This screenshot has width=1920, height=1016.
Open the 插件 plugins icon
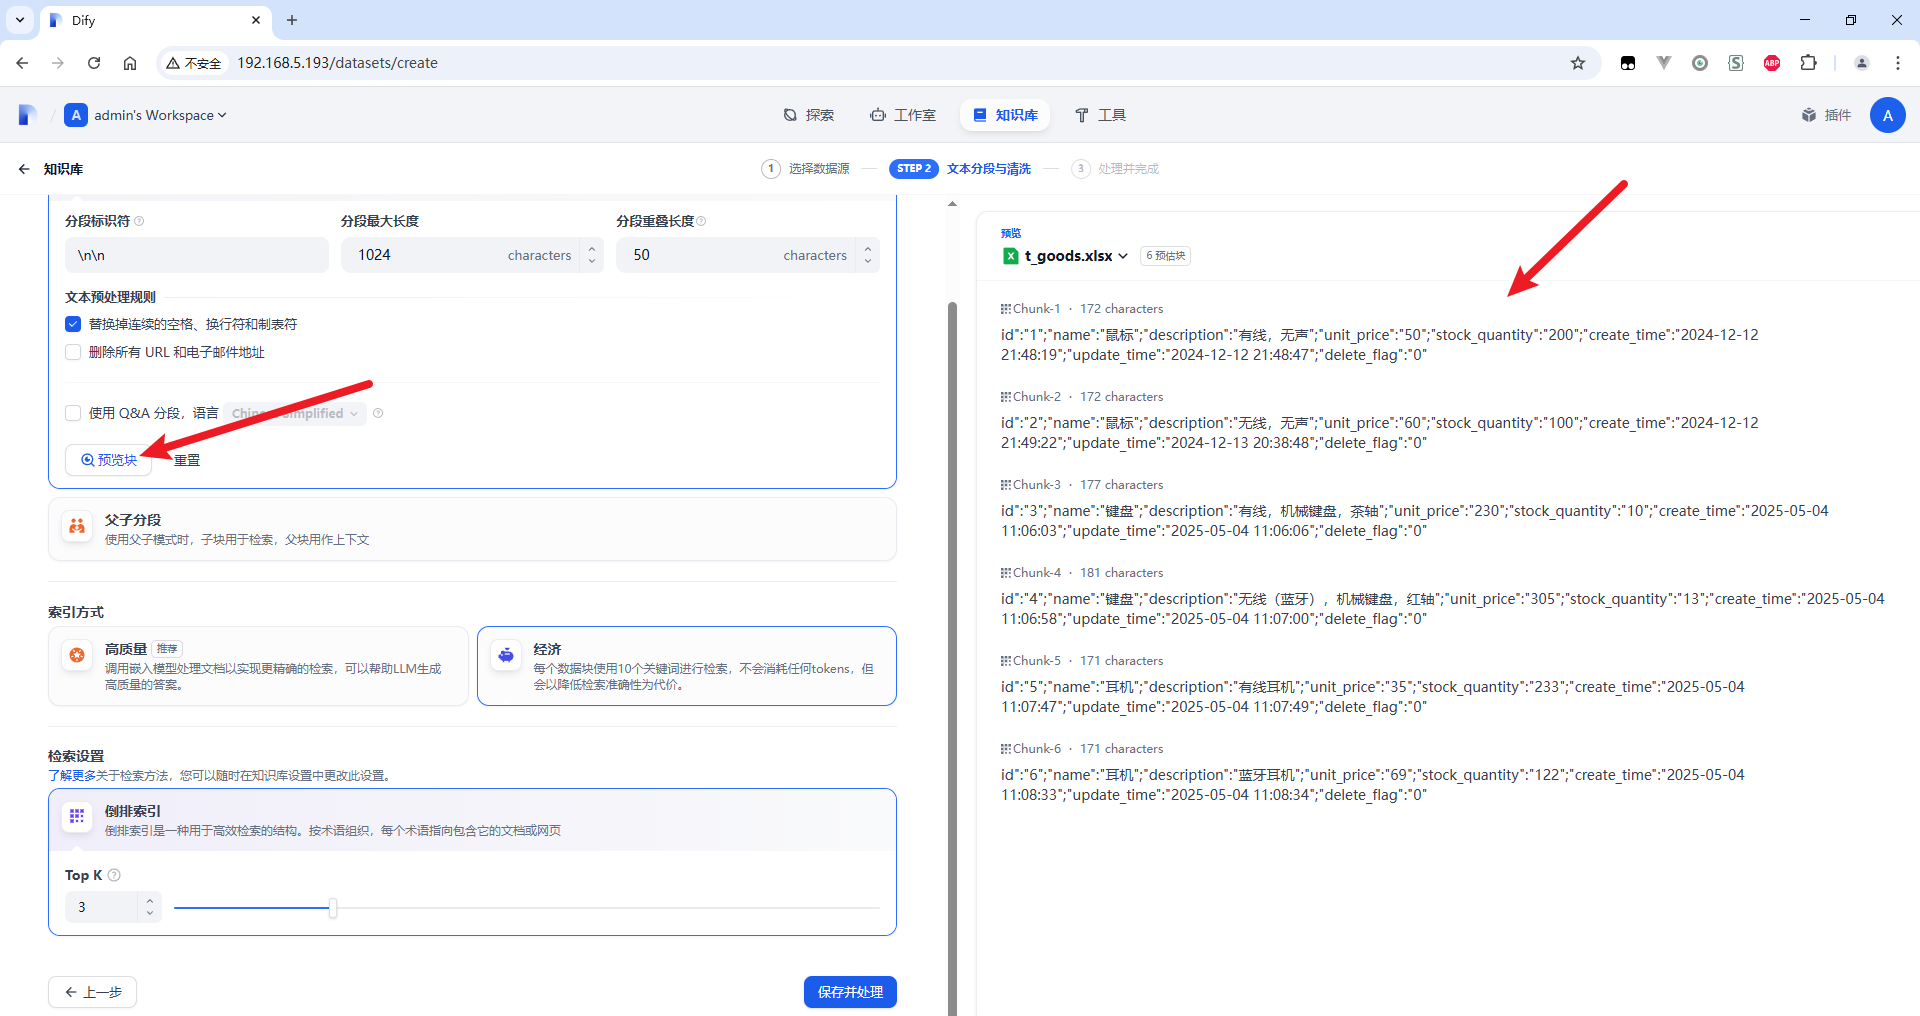coord(1809,115)
